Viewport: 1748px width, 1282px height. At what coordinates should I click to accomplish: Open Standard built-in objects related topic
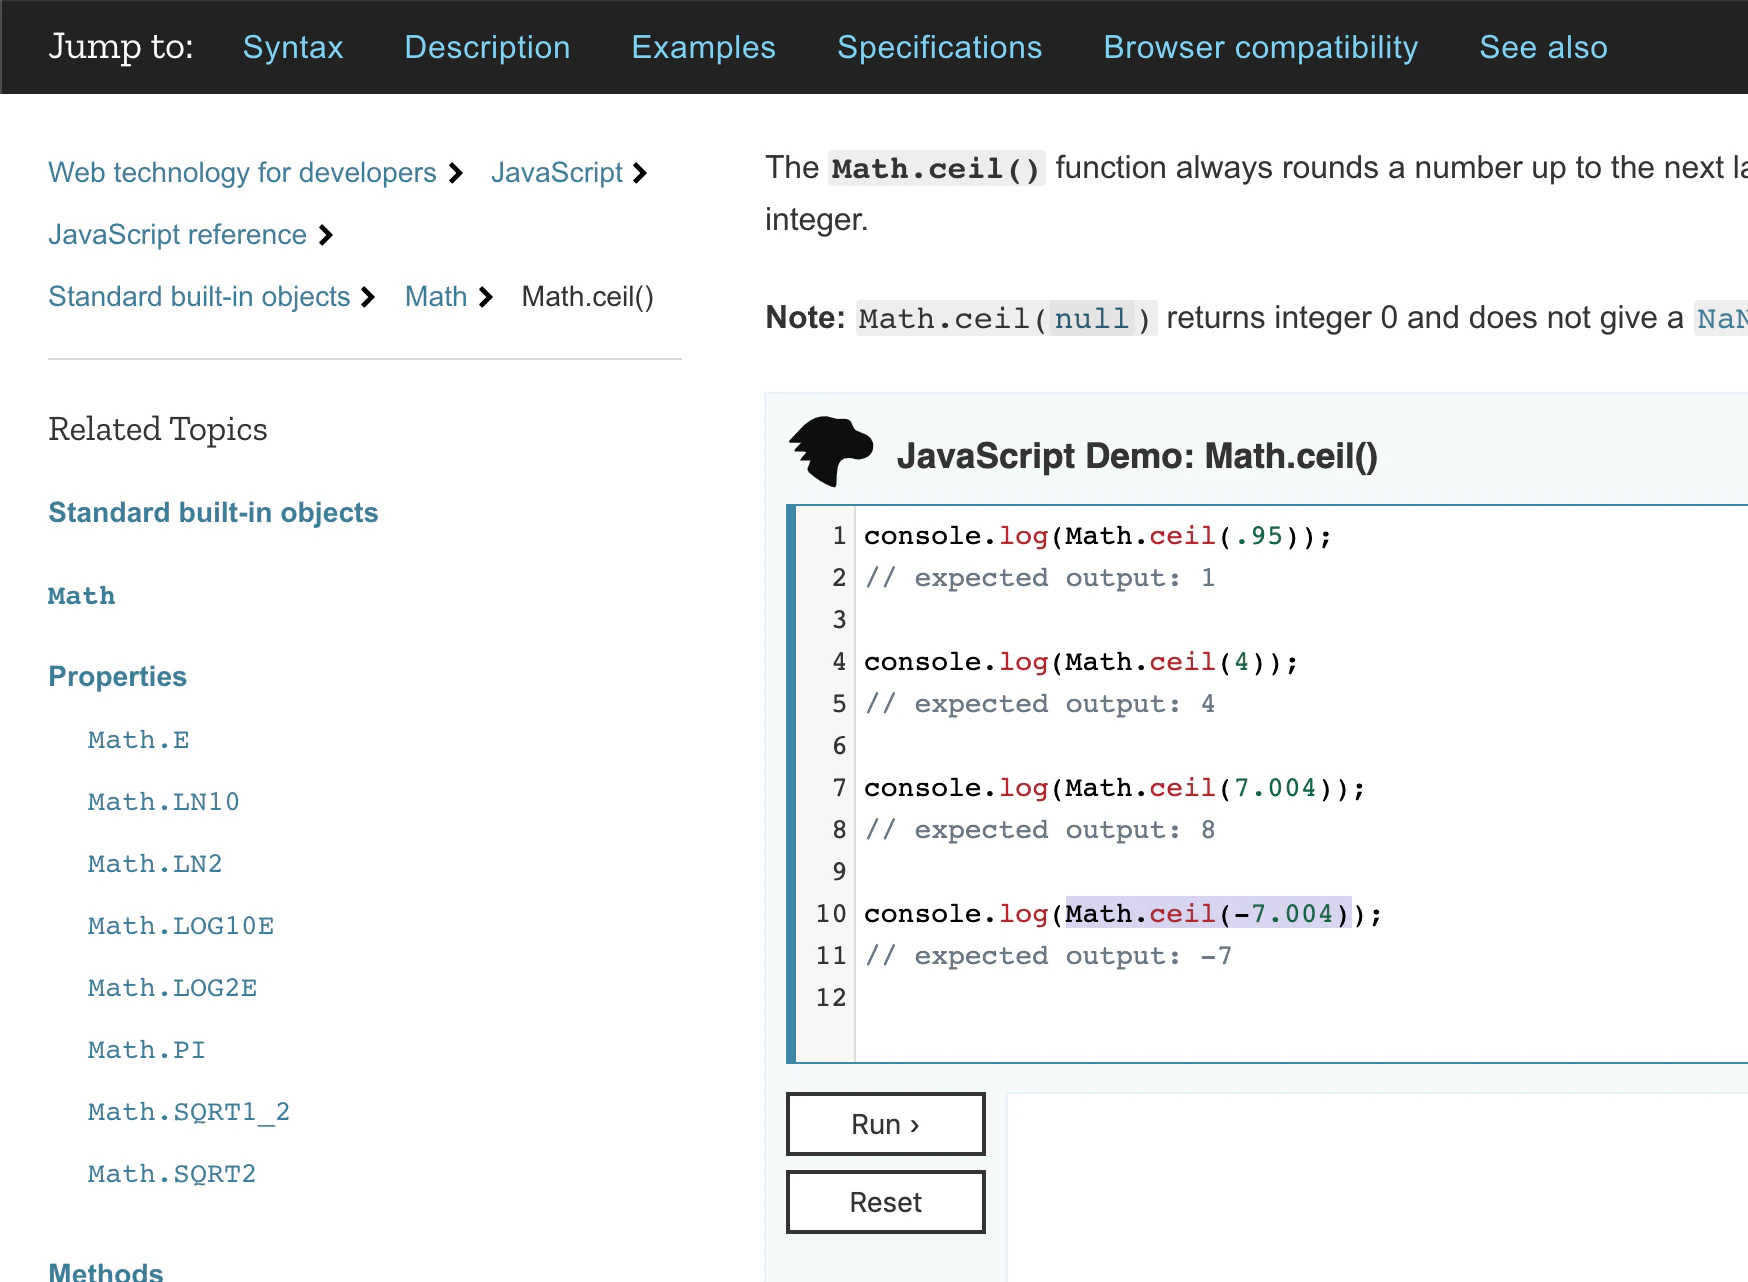click(213, 513)
